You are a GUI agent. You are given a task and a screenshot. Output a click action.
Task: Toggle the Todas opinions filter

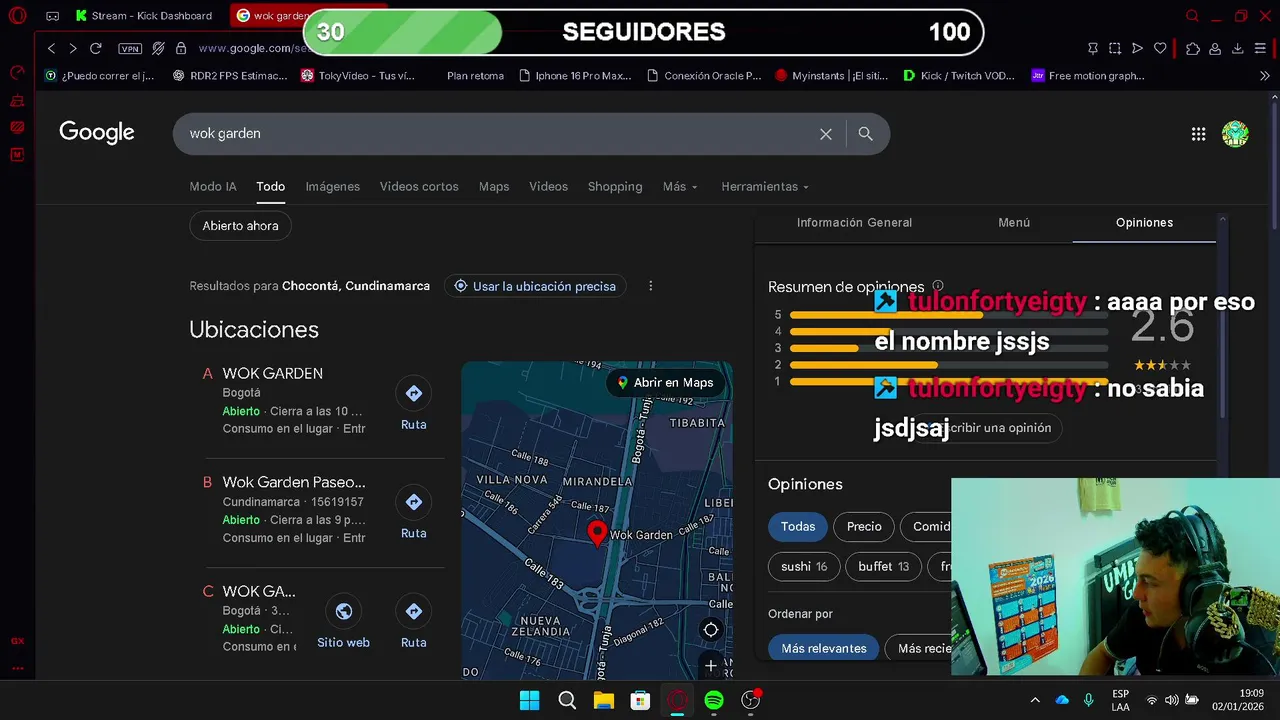(x=798, y=527)
